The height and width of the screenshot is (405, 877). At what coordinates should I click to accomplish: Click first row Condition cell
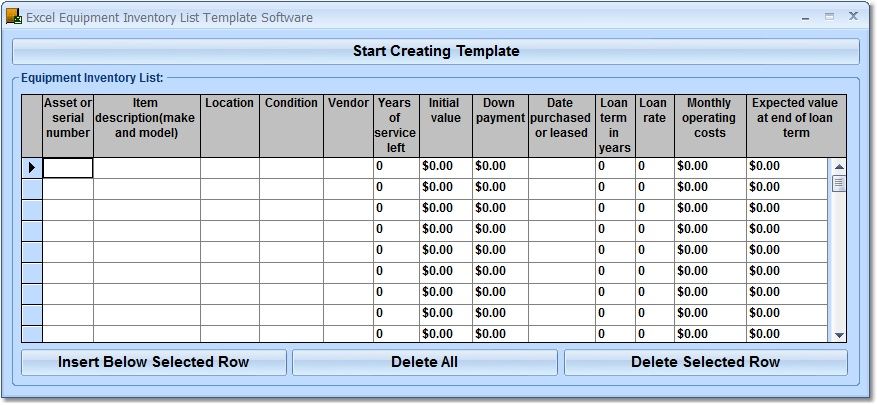coord(291,168)
